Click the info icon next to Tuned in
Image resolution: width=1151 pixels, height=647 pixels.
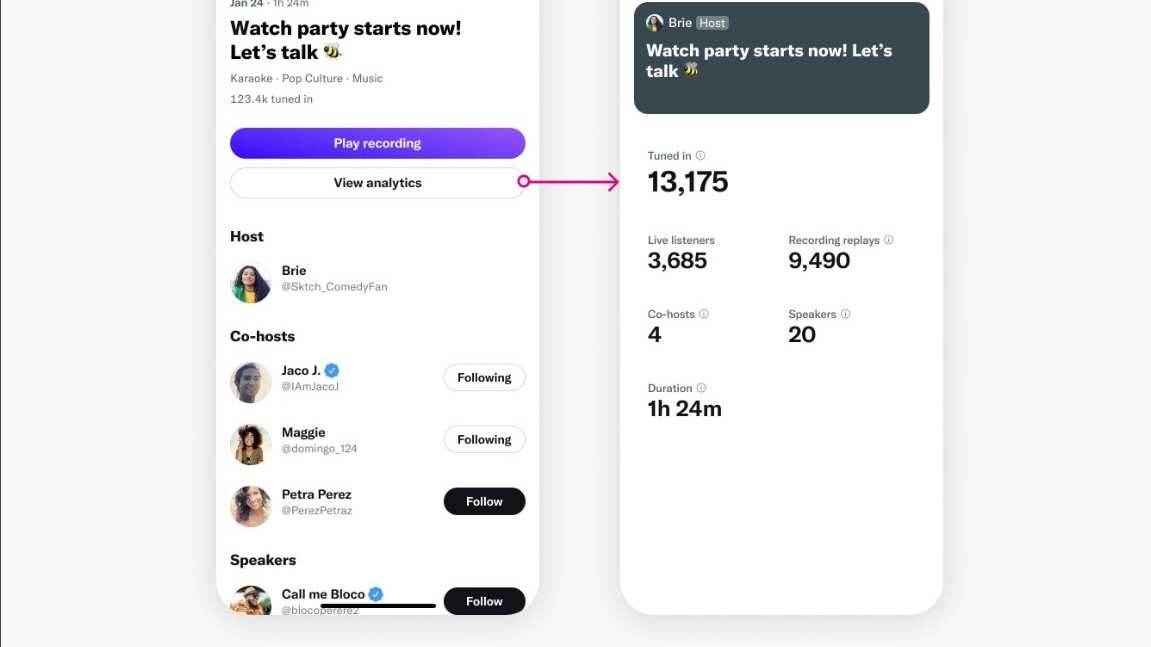pyautogui.click(x=700, y=156)
